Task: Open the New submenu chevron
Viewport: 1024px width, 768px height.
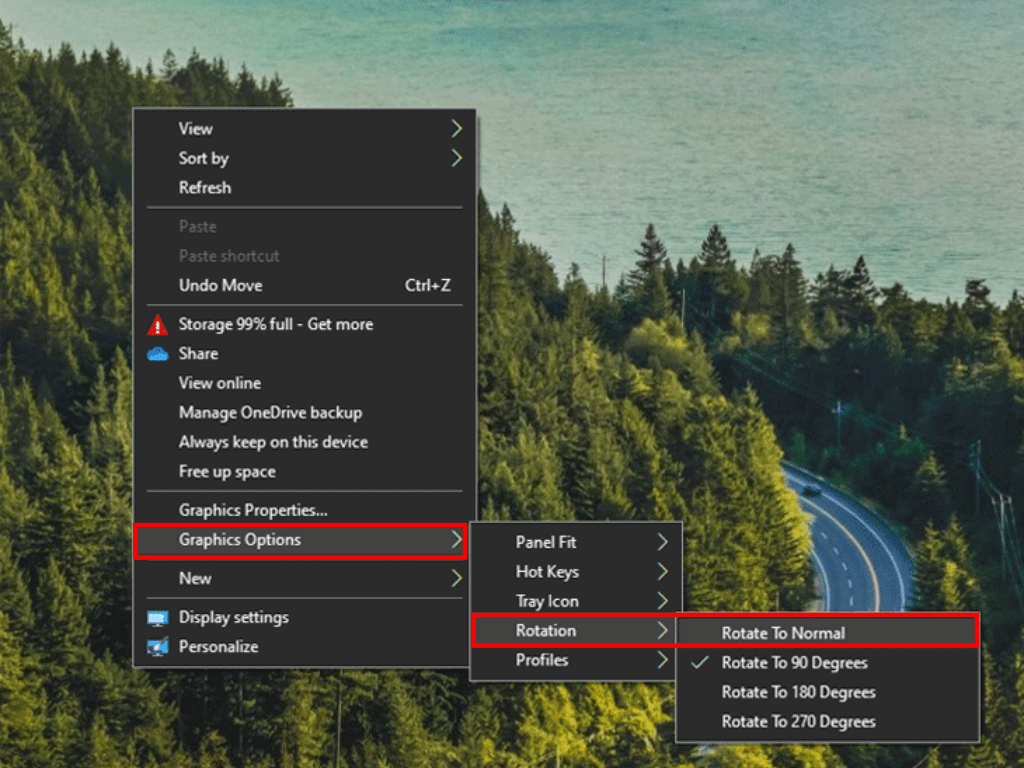Action: 457,578
